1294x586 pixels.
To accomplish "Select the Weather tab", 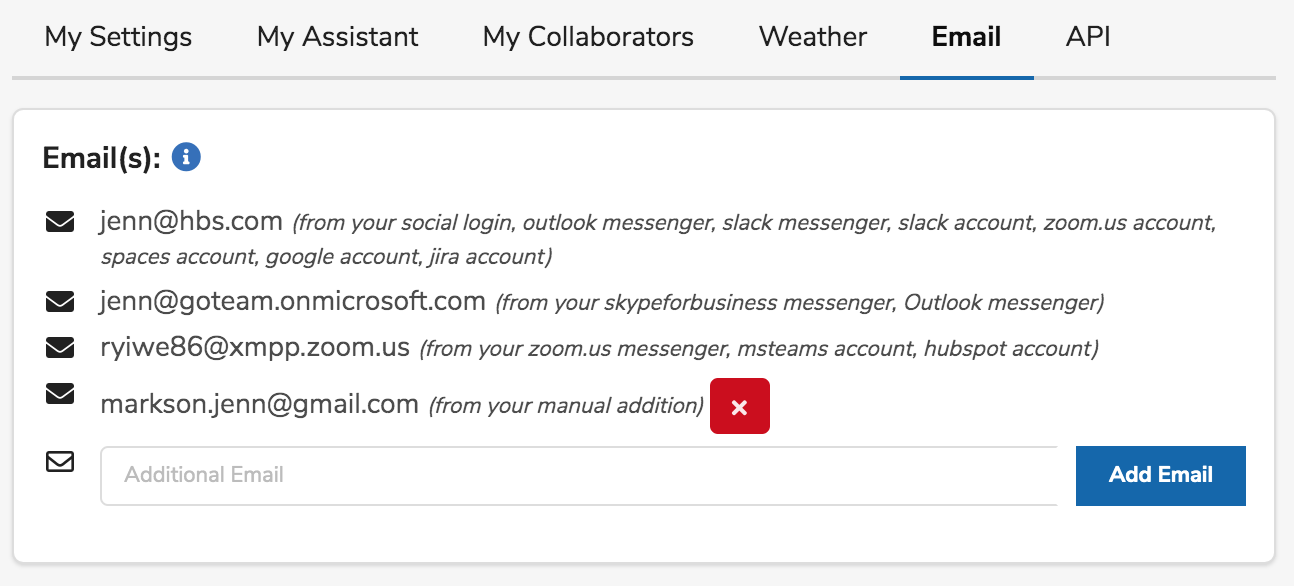I will click(x=812, y=38).
